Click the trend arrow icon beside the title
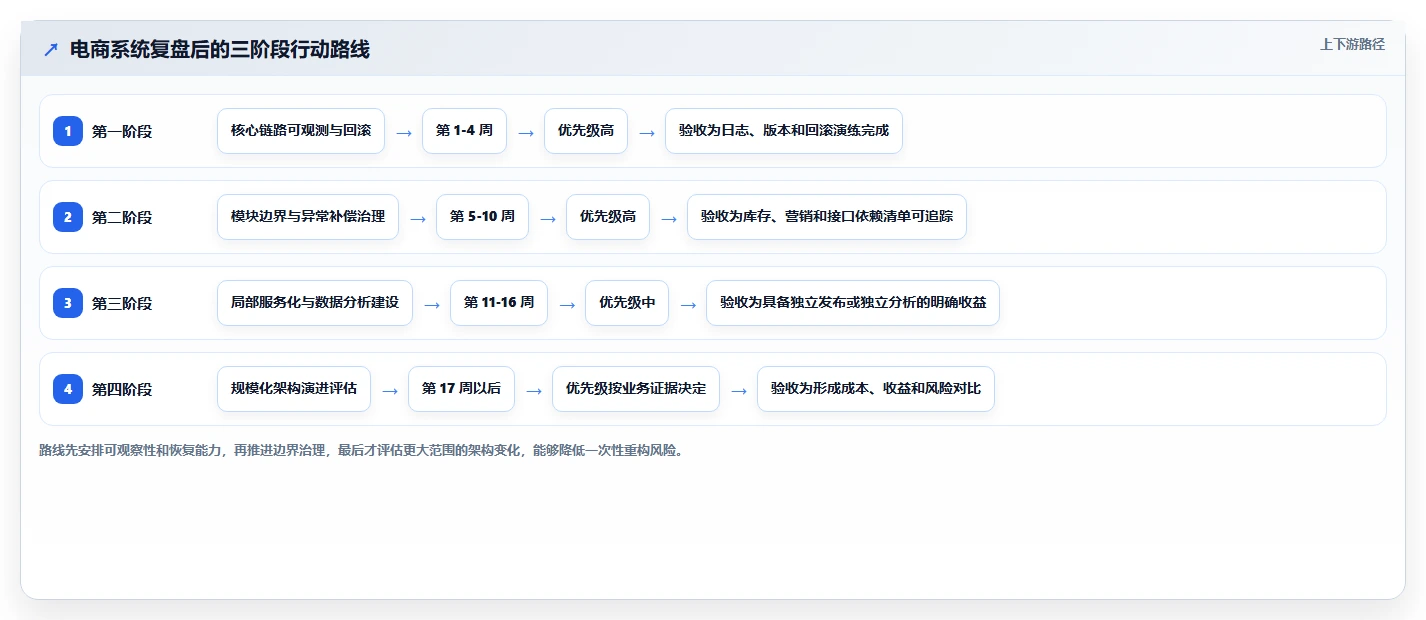This screenshot has height=620, width=1426. pyautogui.click(x=51, y=49)
